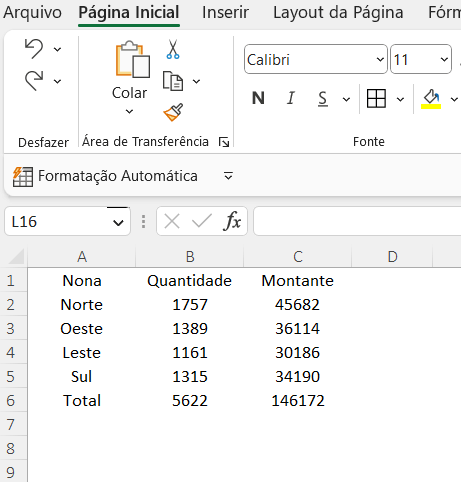Viewport: 461px width, 482px height.
Task: Select cell C6 containing 146172
Action: click(x=298, y=400)
